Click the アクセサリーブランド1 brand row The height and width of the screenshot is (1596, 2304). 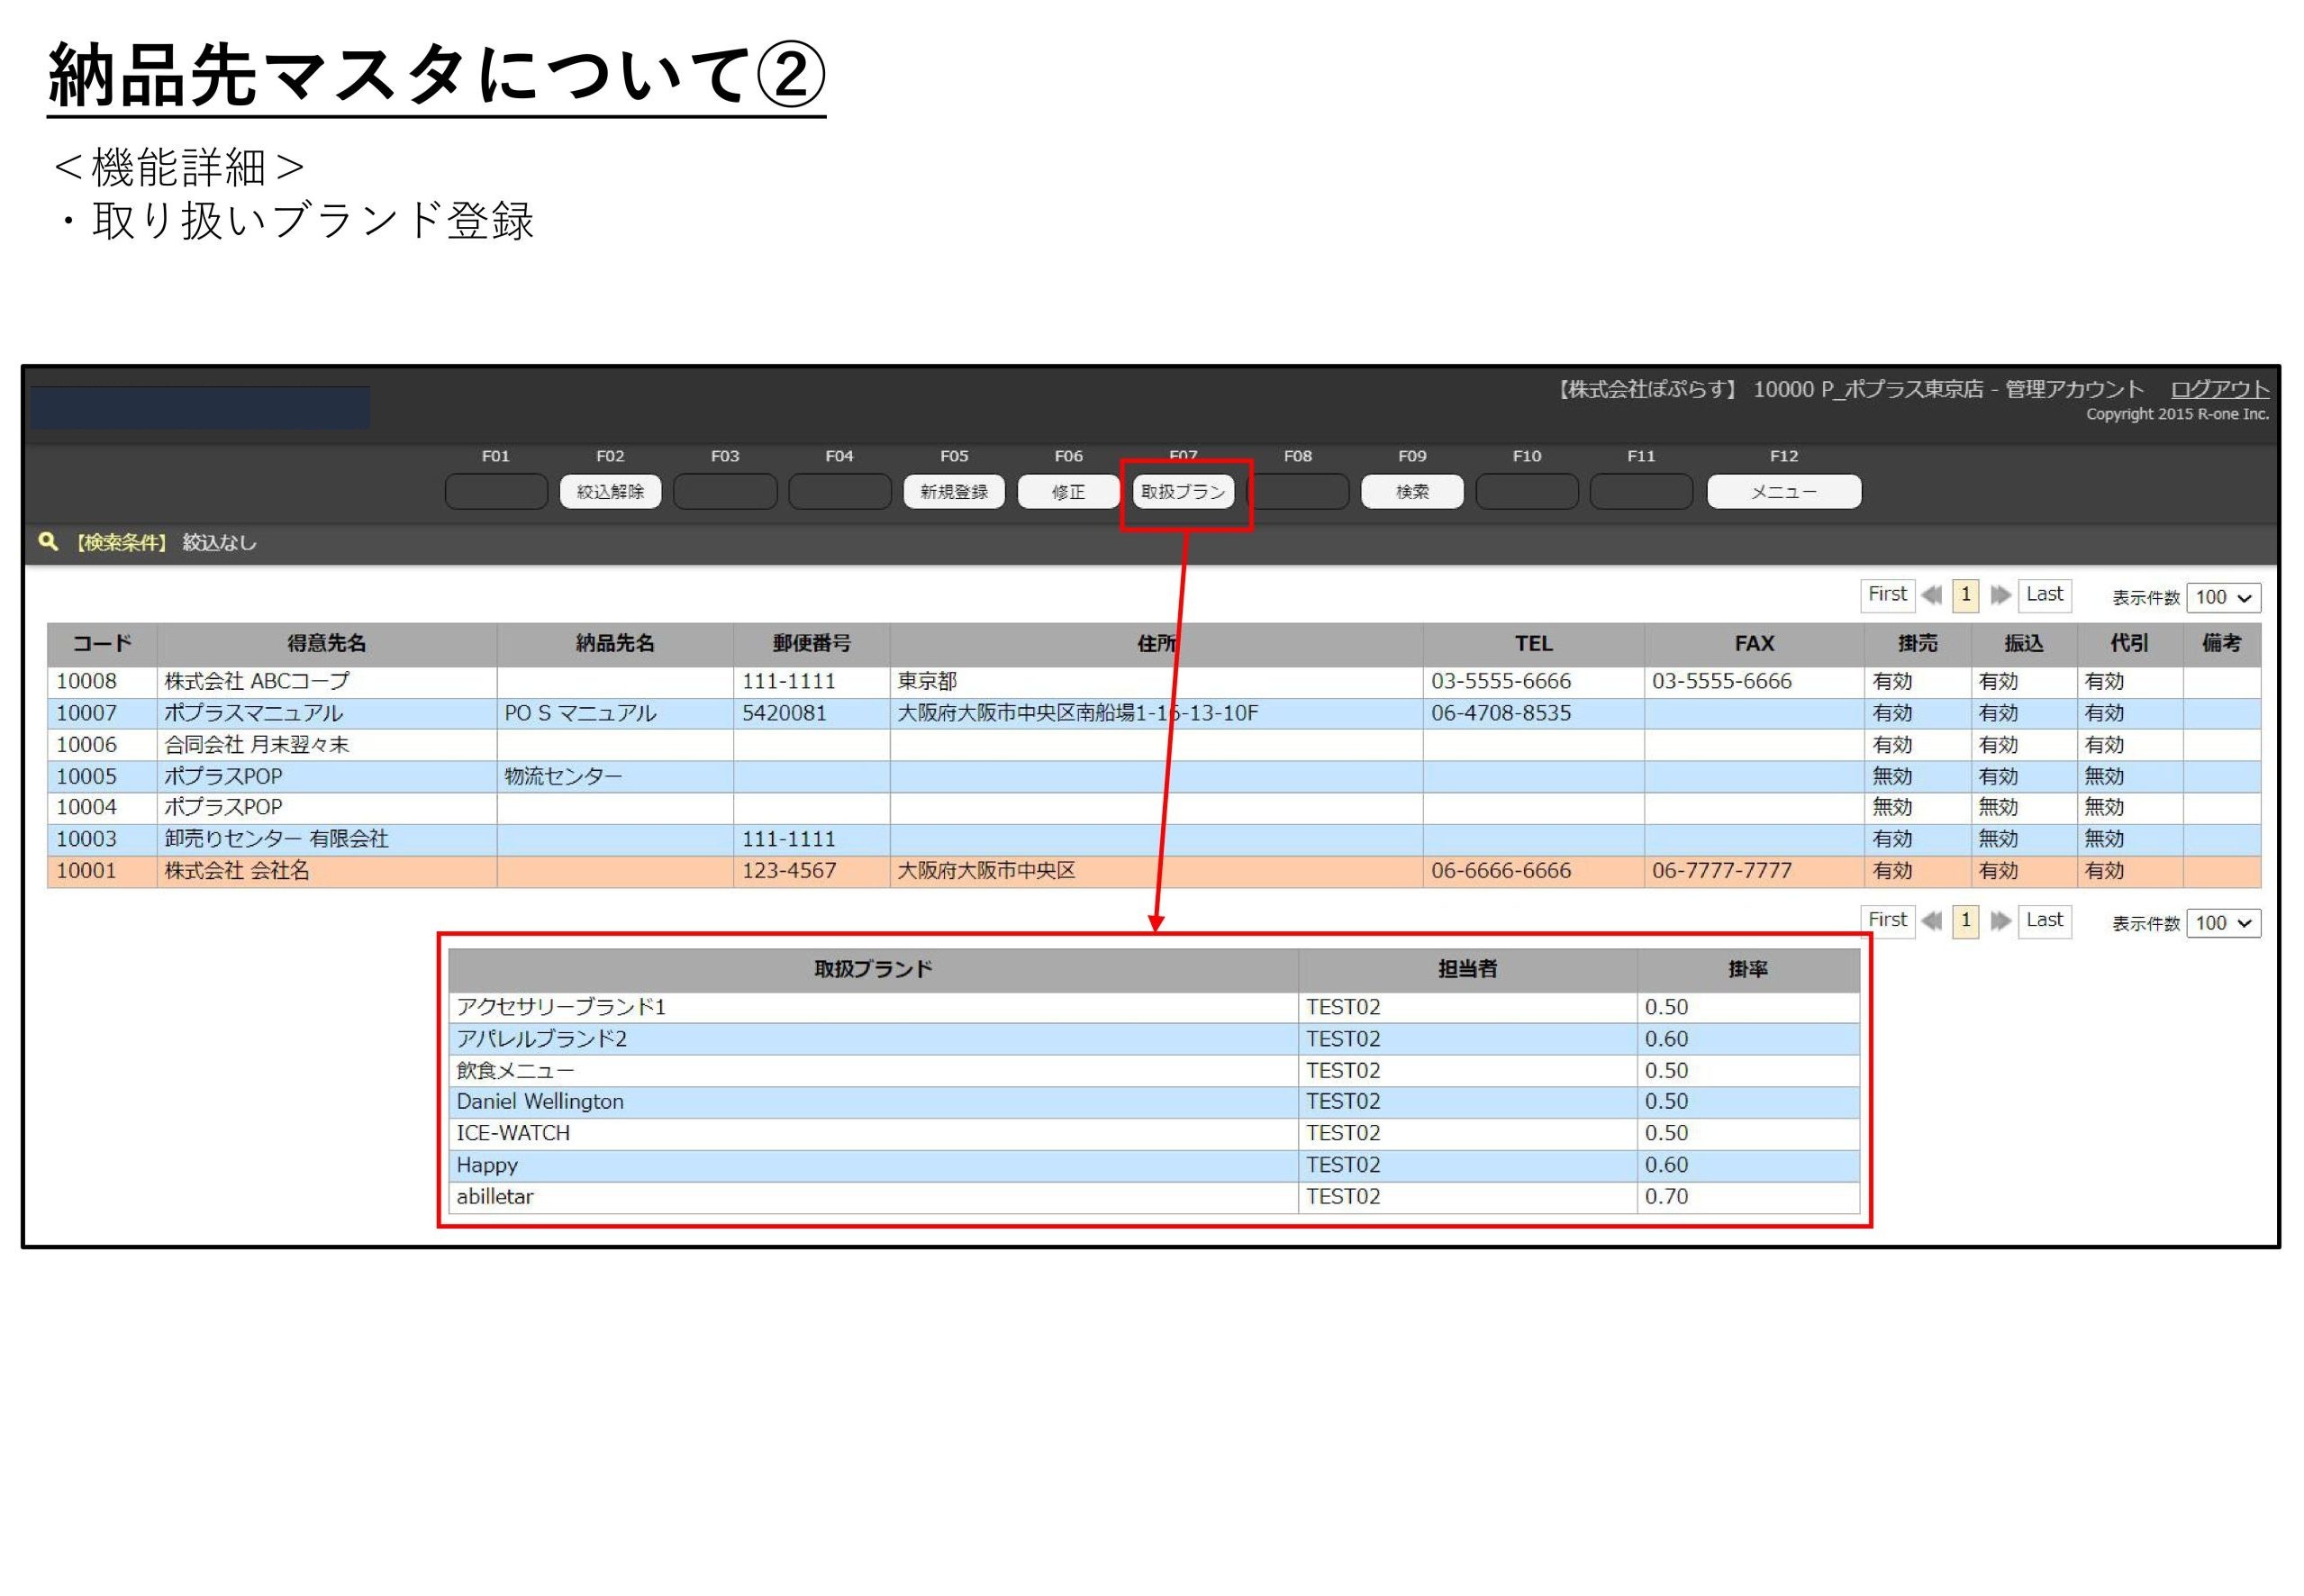tap(560, 1007)
